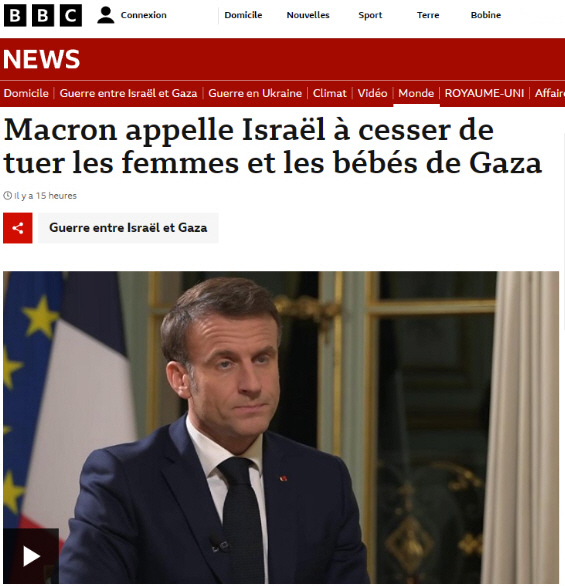Screen dimensions: 565x586
Task: Click the BBC logo blocks
Action: click(43, 15)
